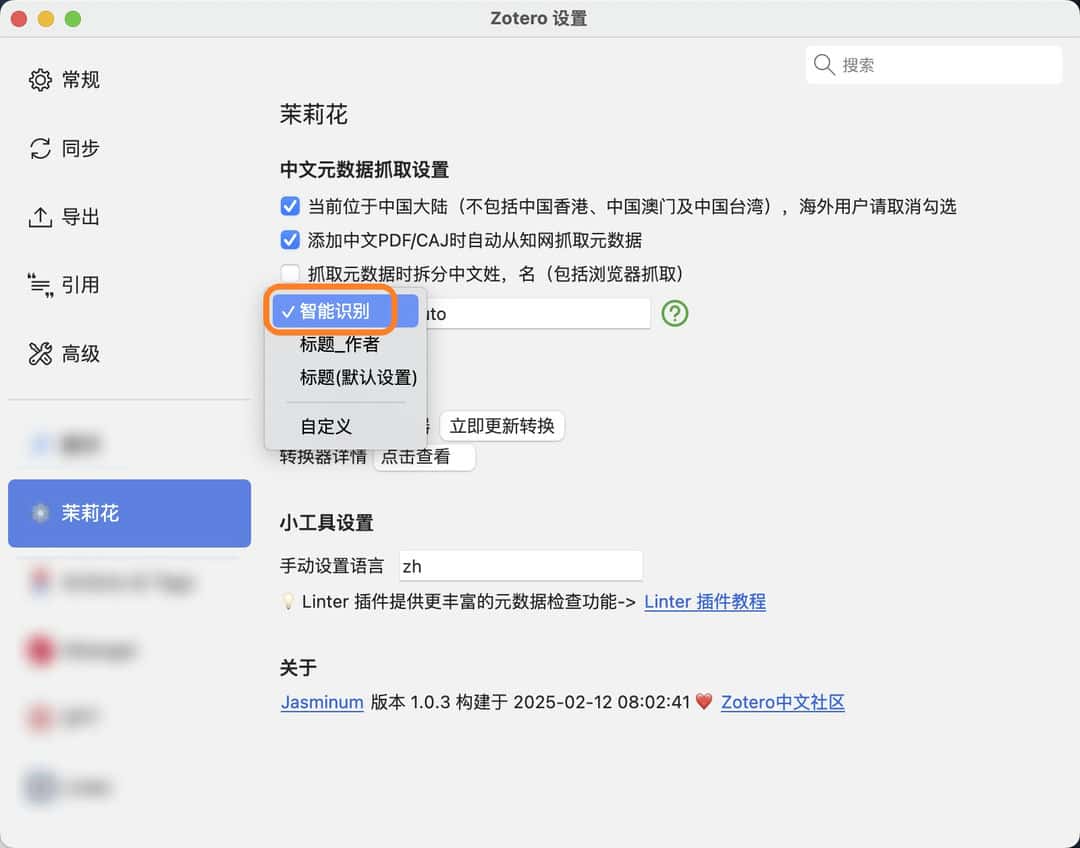Image resolution: width=1080 pixels, height=848 pixels.
Task: Uncheck 当前位于中国大陆 option
Action: pyautogui.click(x=290, y=206)
